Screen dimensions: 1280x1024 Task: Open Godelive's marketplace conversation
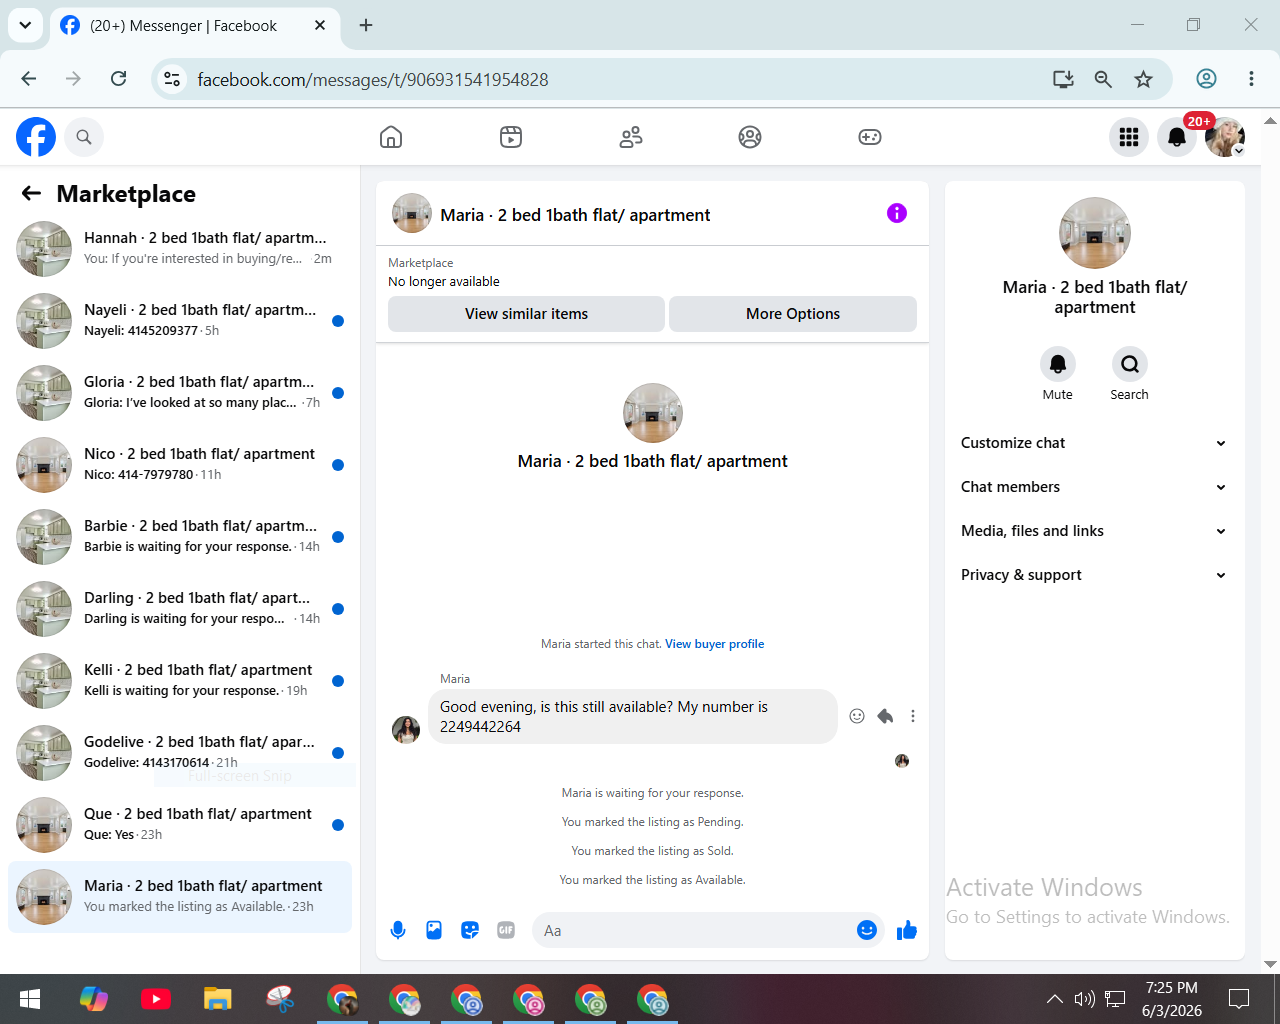coord(180,753)
